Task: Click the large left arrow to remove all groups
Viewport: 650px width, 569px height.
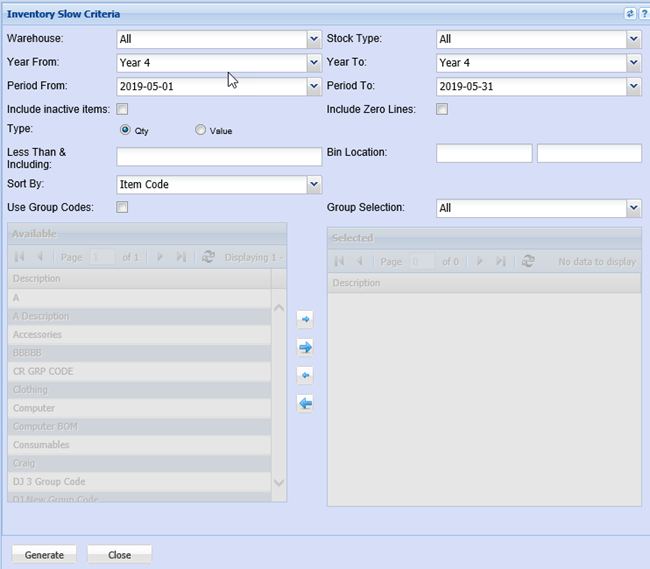Action: [x=305, y=403]
